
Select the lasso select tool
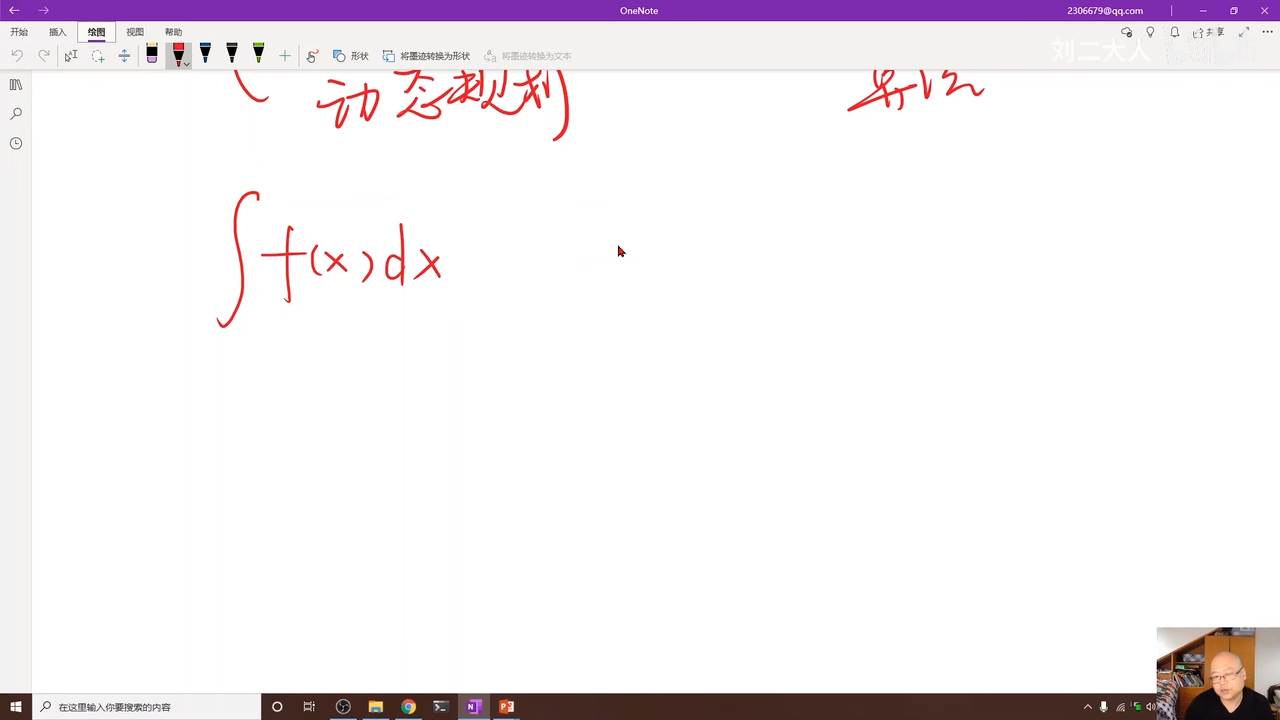98,56
